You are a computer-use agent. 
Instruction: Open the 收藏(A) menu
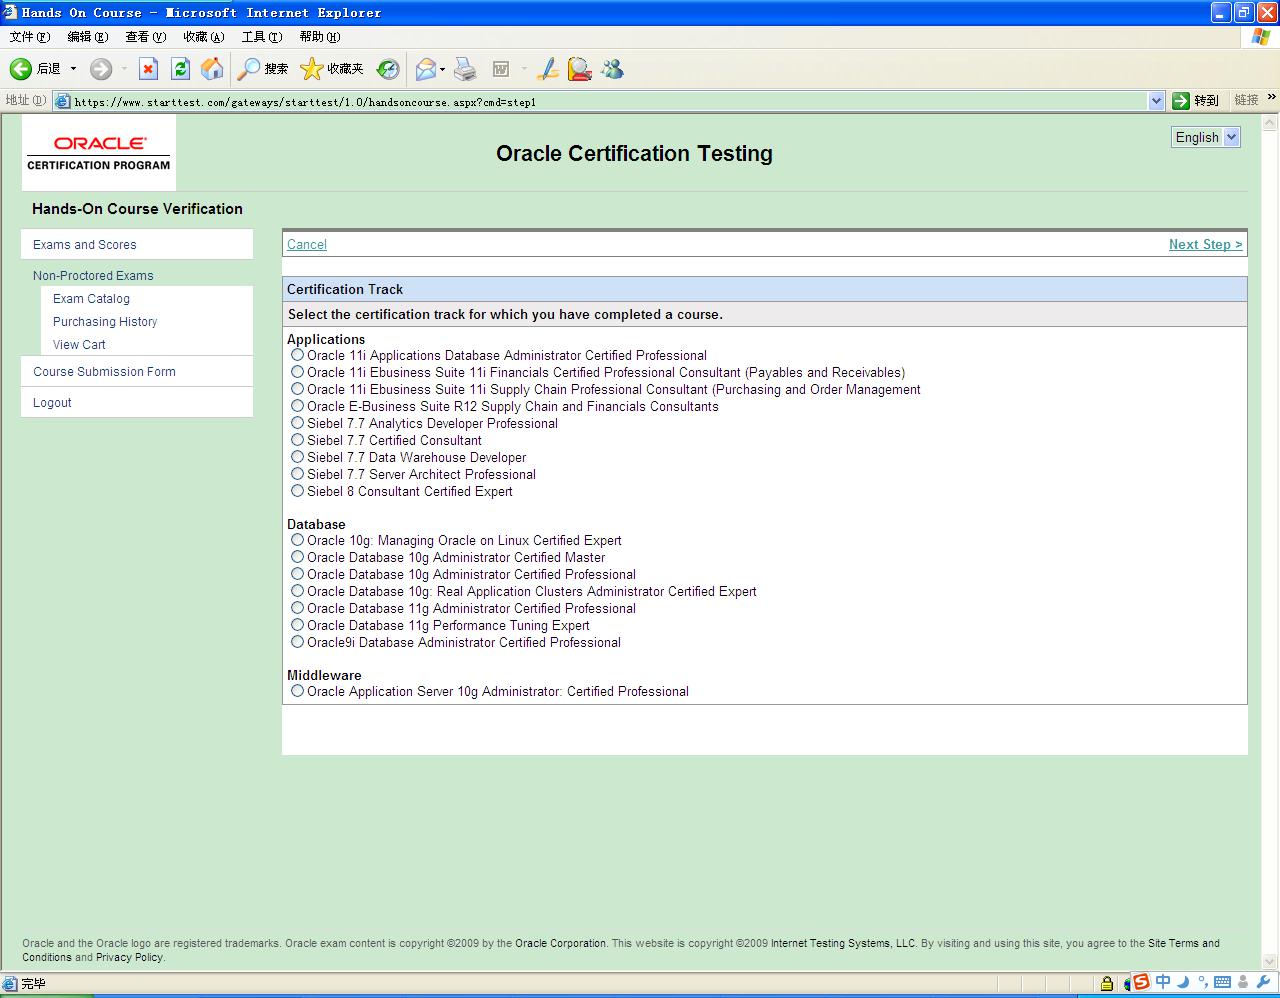click(x=204, y=37)
